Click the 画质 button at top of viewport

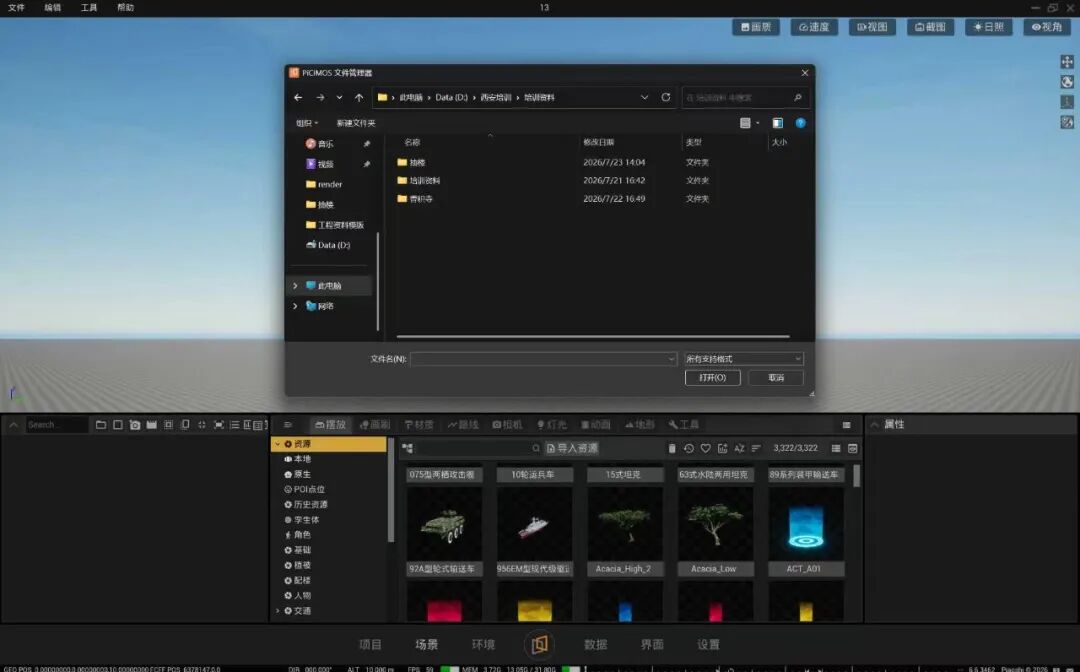(x=756, y=27)
